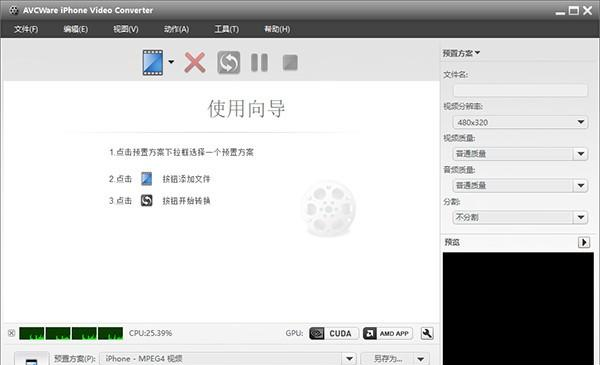This screenshot has width=600, height=365.
Task: Expand the 预置方案 panel header dropdown
Action: 461,53
